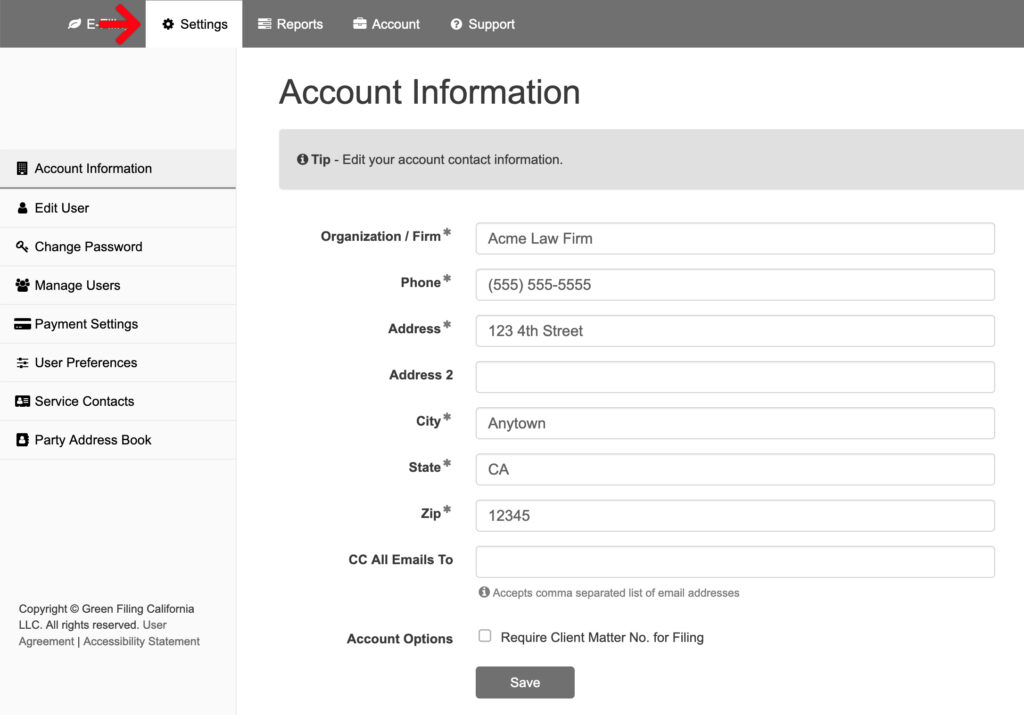Click the gear icon on the Settings tab
This screenshot has width=1024, height=715.
(x=169, y=23)
